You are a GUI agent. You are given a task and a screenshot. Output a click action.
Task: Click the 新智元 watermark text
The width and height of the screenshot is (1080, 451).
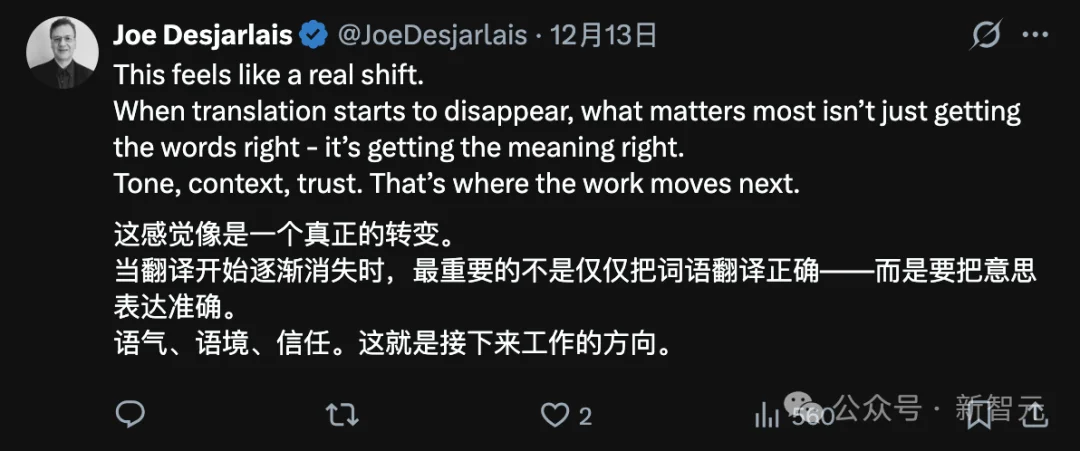pos(998,408)
